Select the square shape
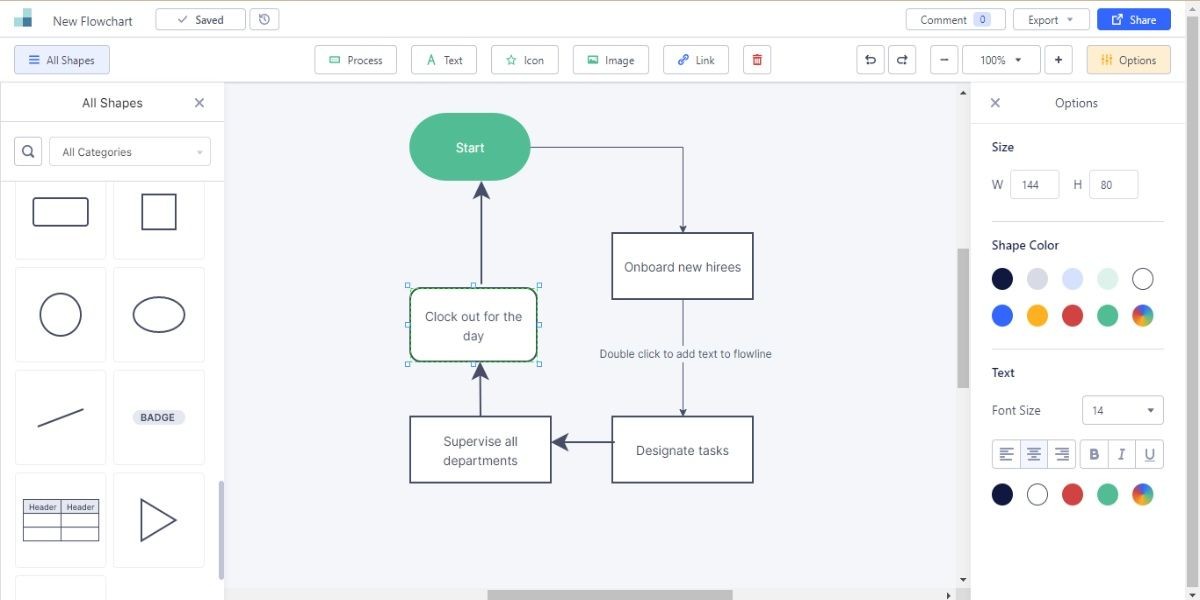The width and height of the screenshot is (1200, 600). (x=159, y=212)
